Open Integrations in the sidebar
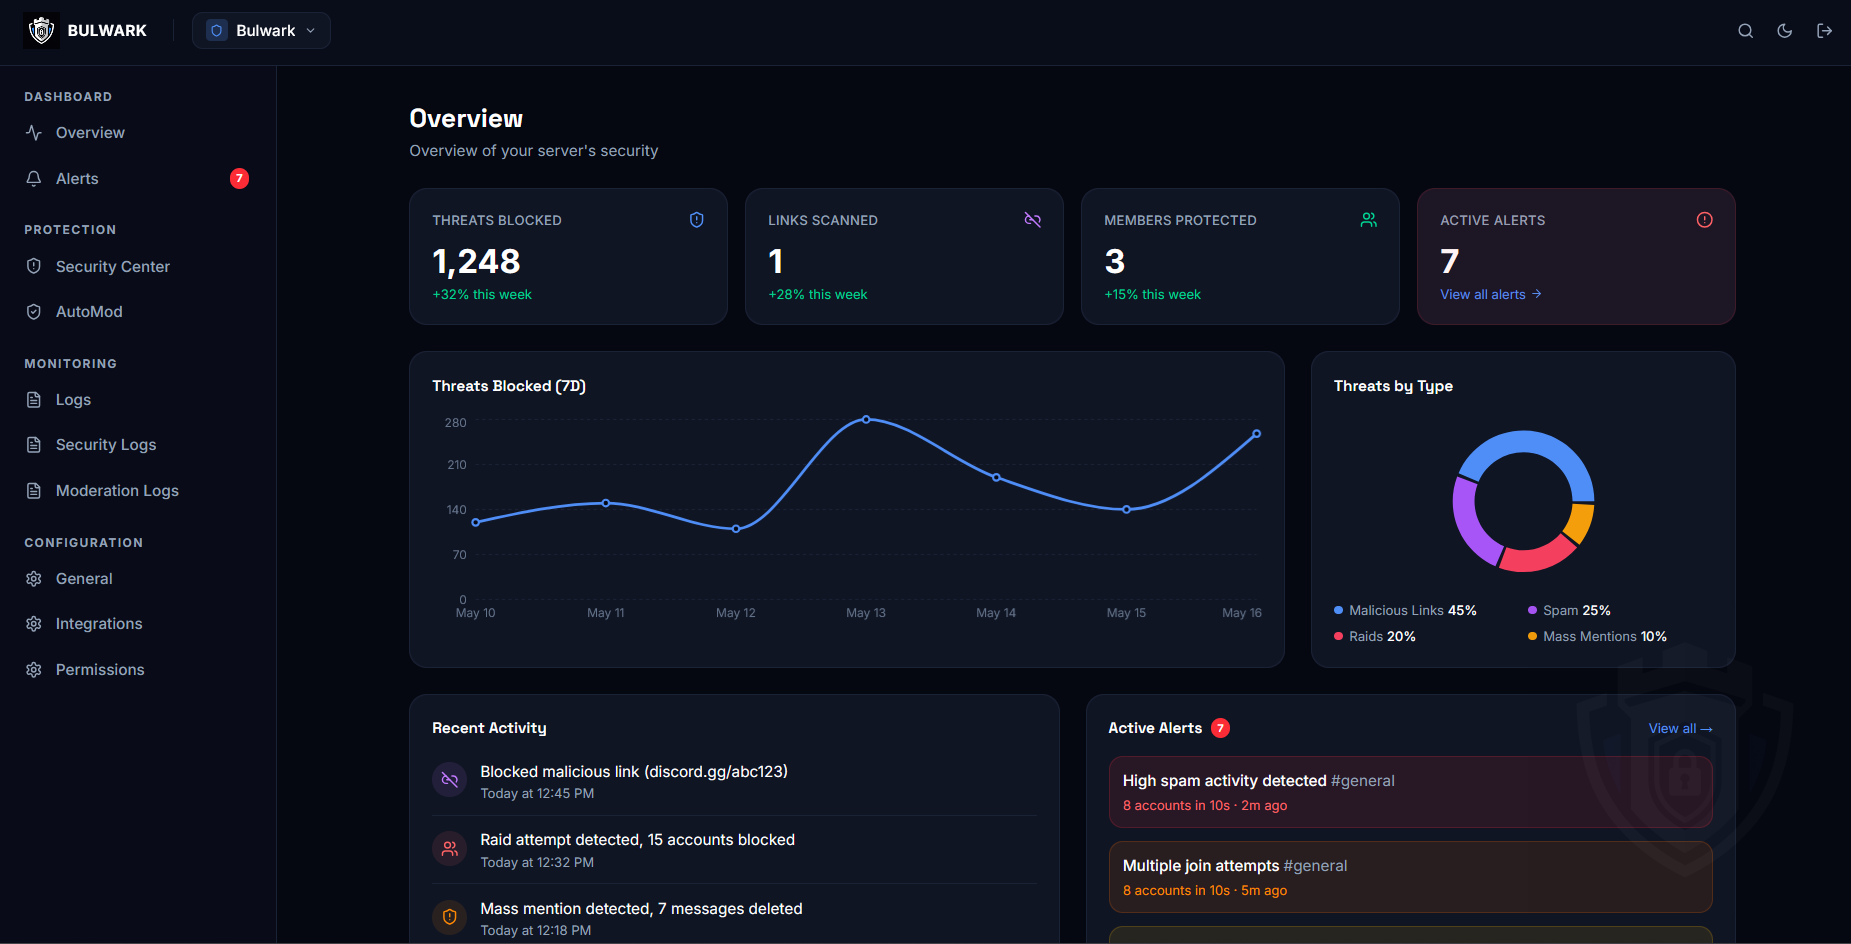Screen dimensions: 1851x944 tap(137, 624)
